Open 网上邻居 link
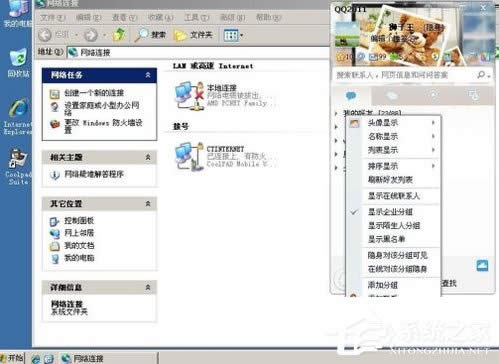 79,233
